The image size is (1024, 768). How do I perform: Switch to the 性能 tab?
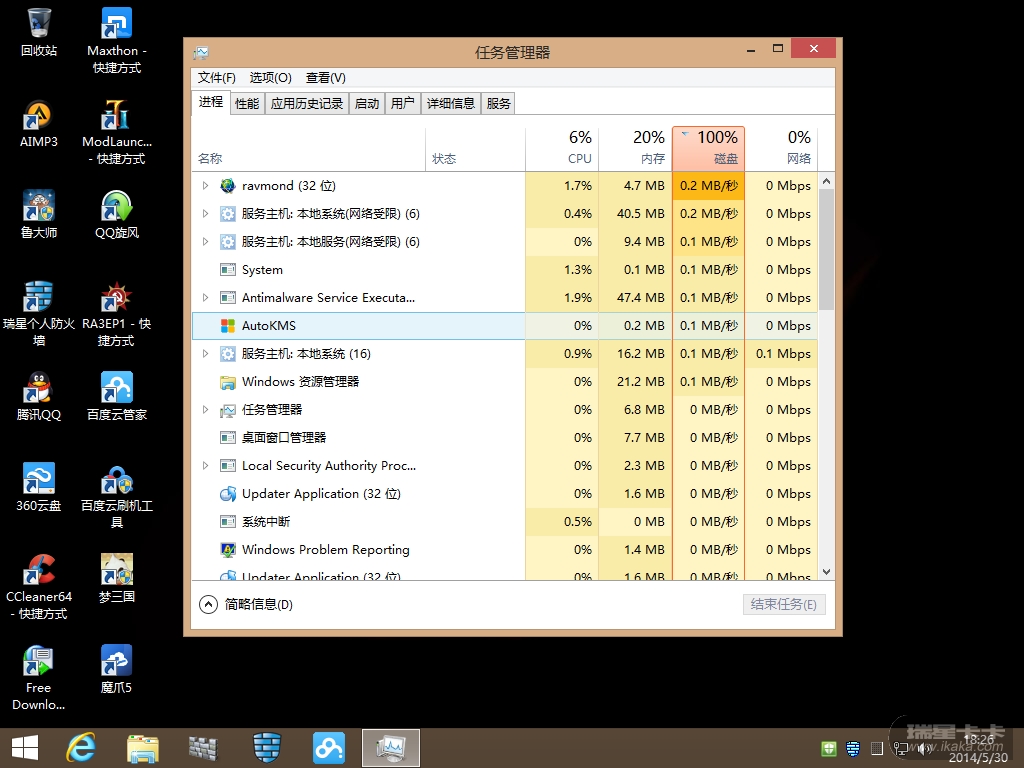(x=247, y=103)
